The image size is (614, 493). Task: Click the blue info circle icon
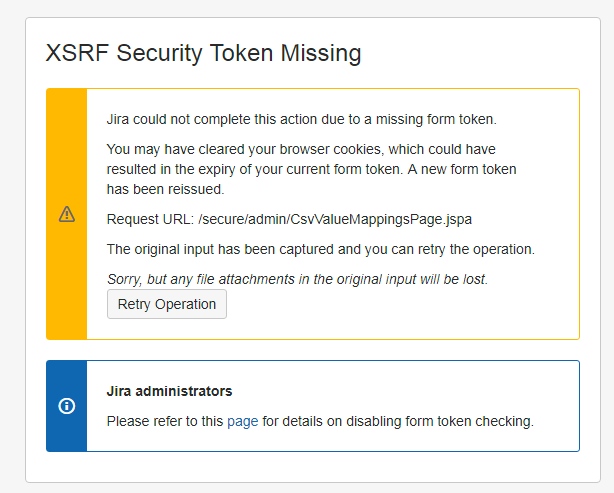click(x=67, y=406)
